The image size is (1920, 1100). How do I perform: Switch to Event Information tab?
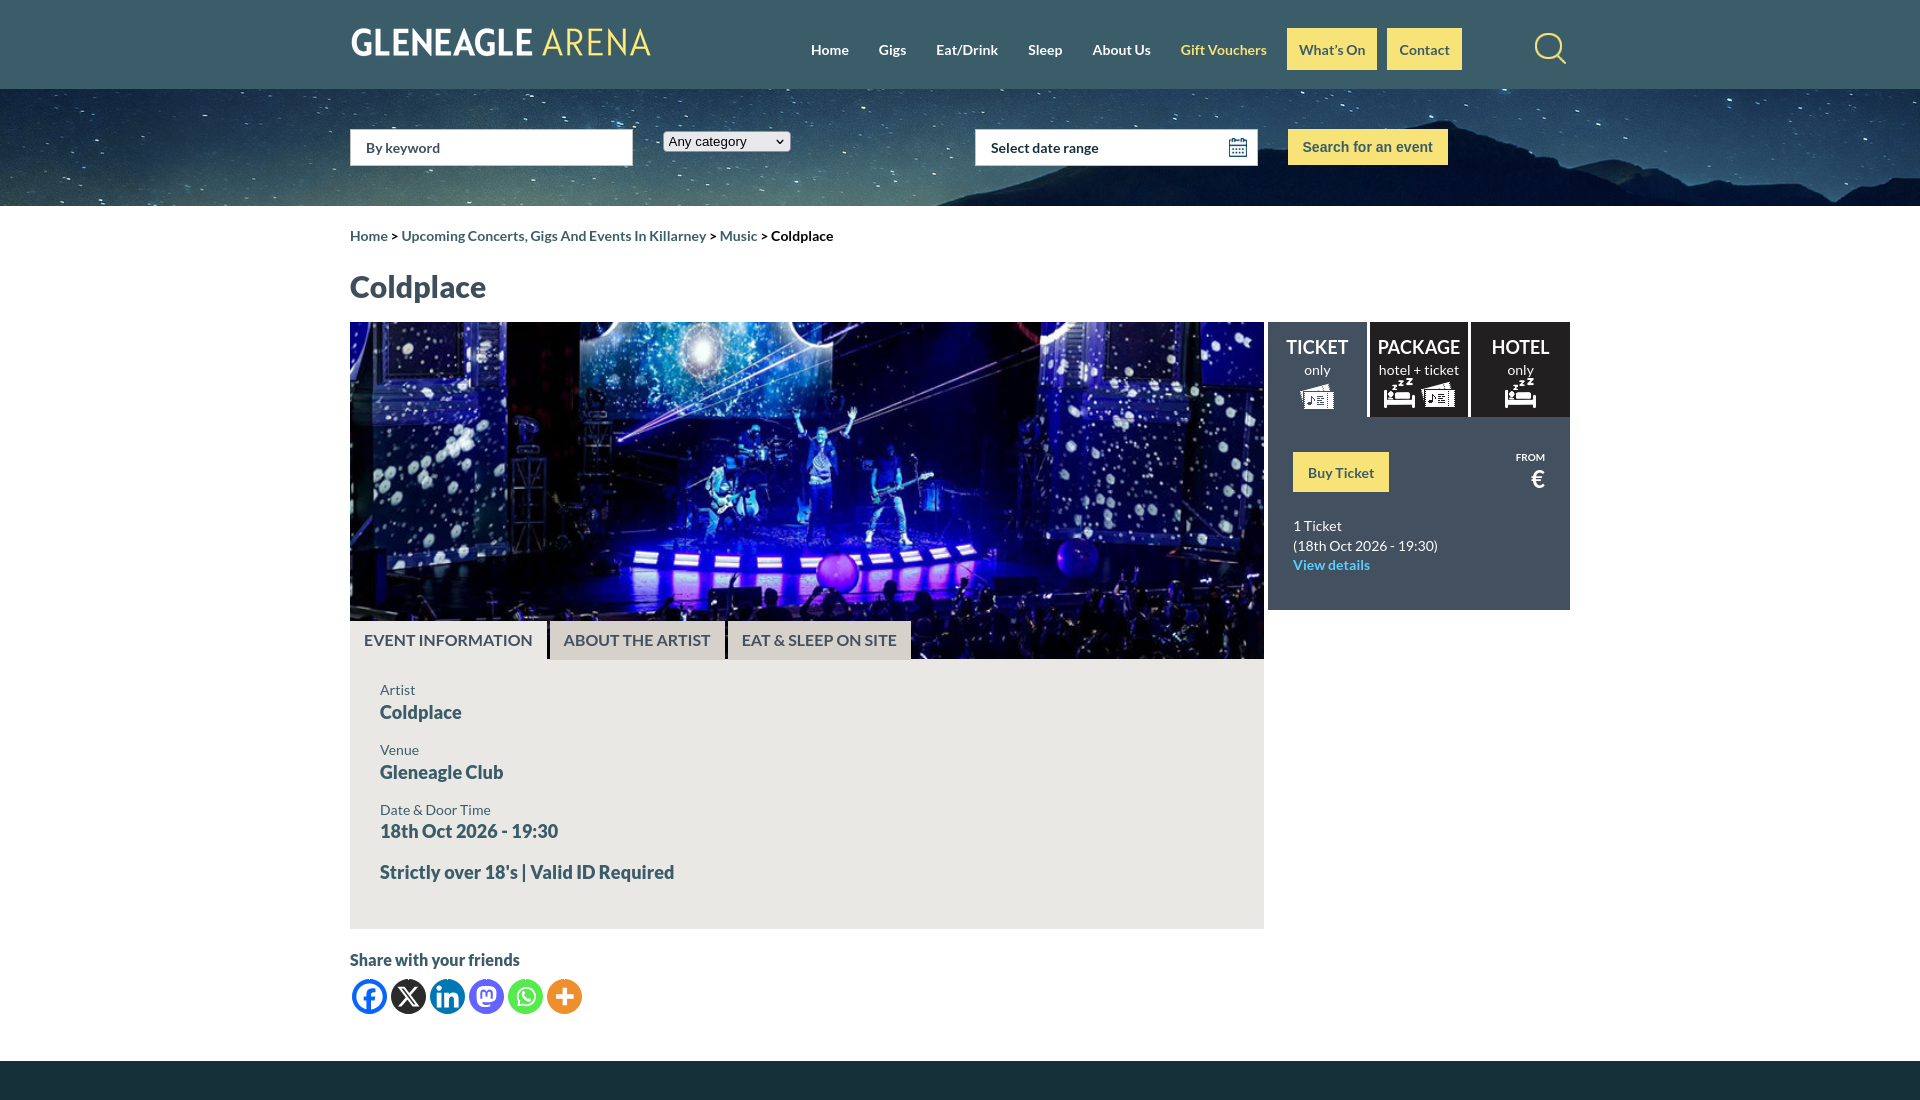coord(448,640)
